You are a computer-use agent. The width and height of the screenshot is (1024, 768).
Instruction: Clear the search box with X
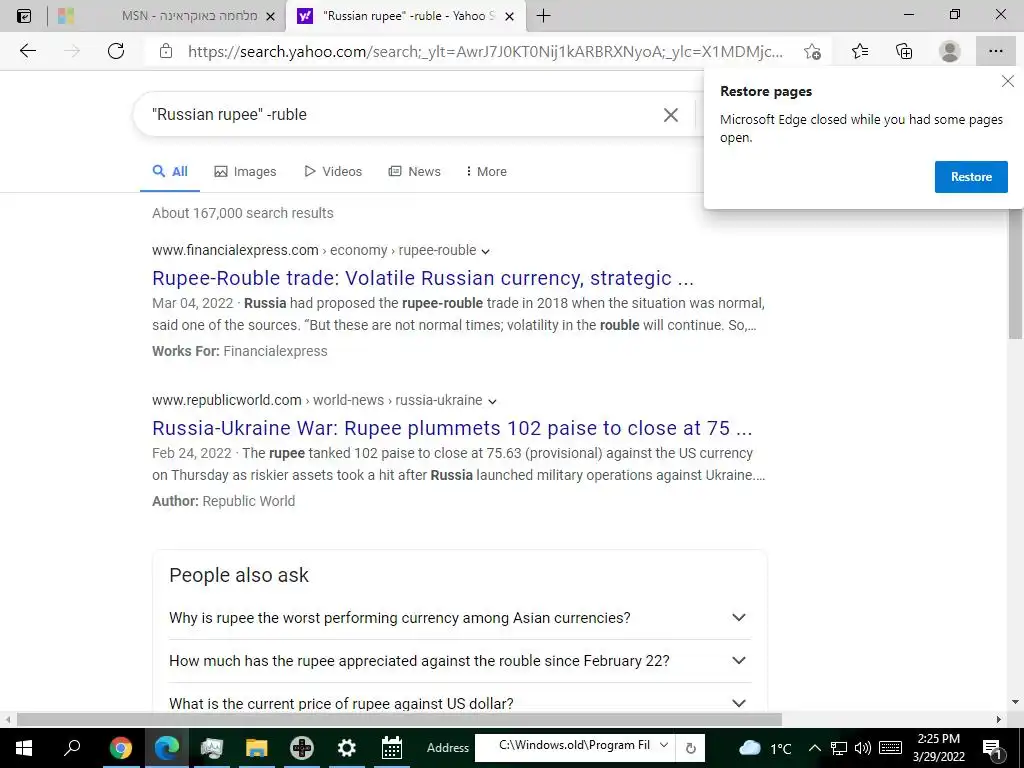tap(671, 115)
